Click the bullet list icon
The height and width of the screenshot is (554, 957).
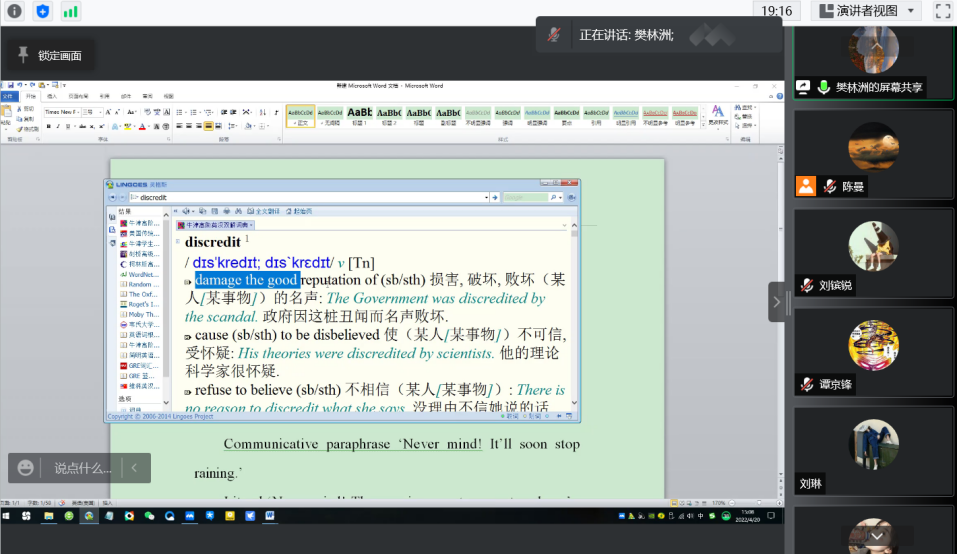(x=179, y=112)
